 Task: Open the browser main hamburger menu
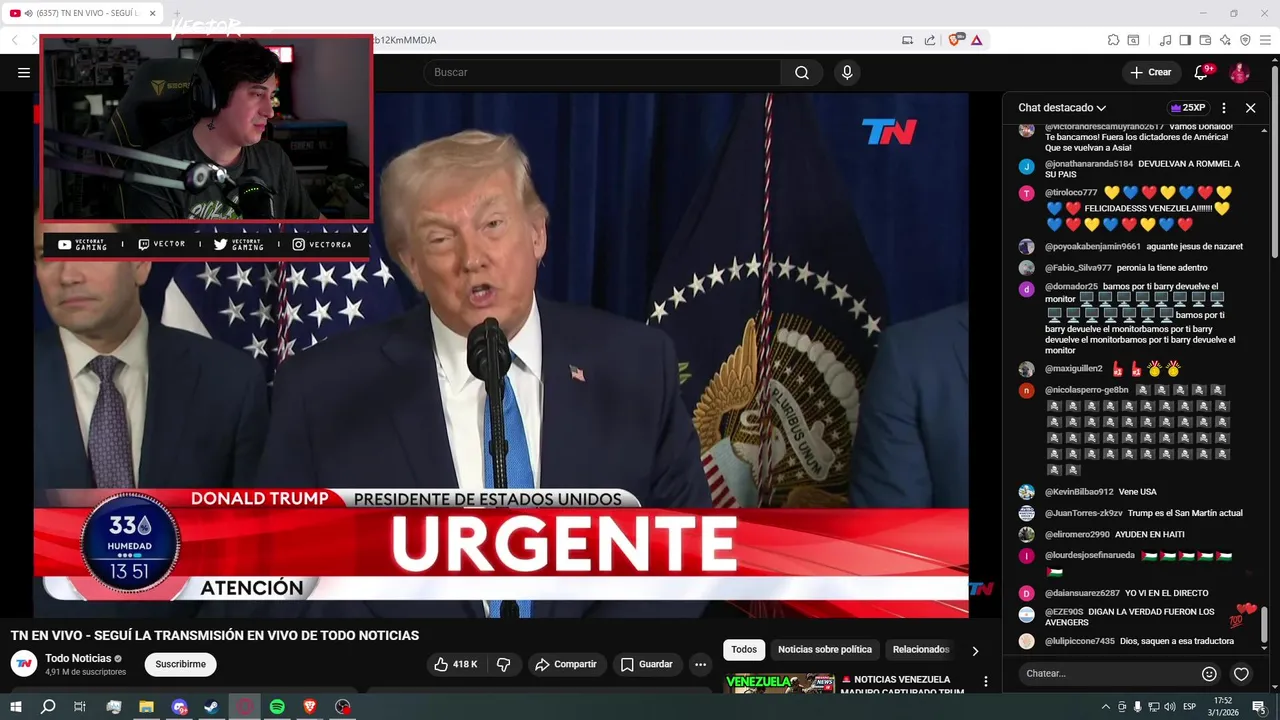pos(1265,40)
